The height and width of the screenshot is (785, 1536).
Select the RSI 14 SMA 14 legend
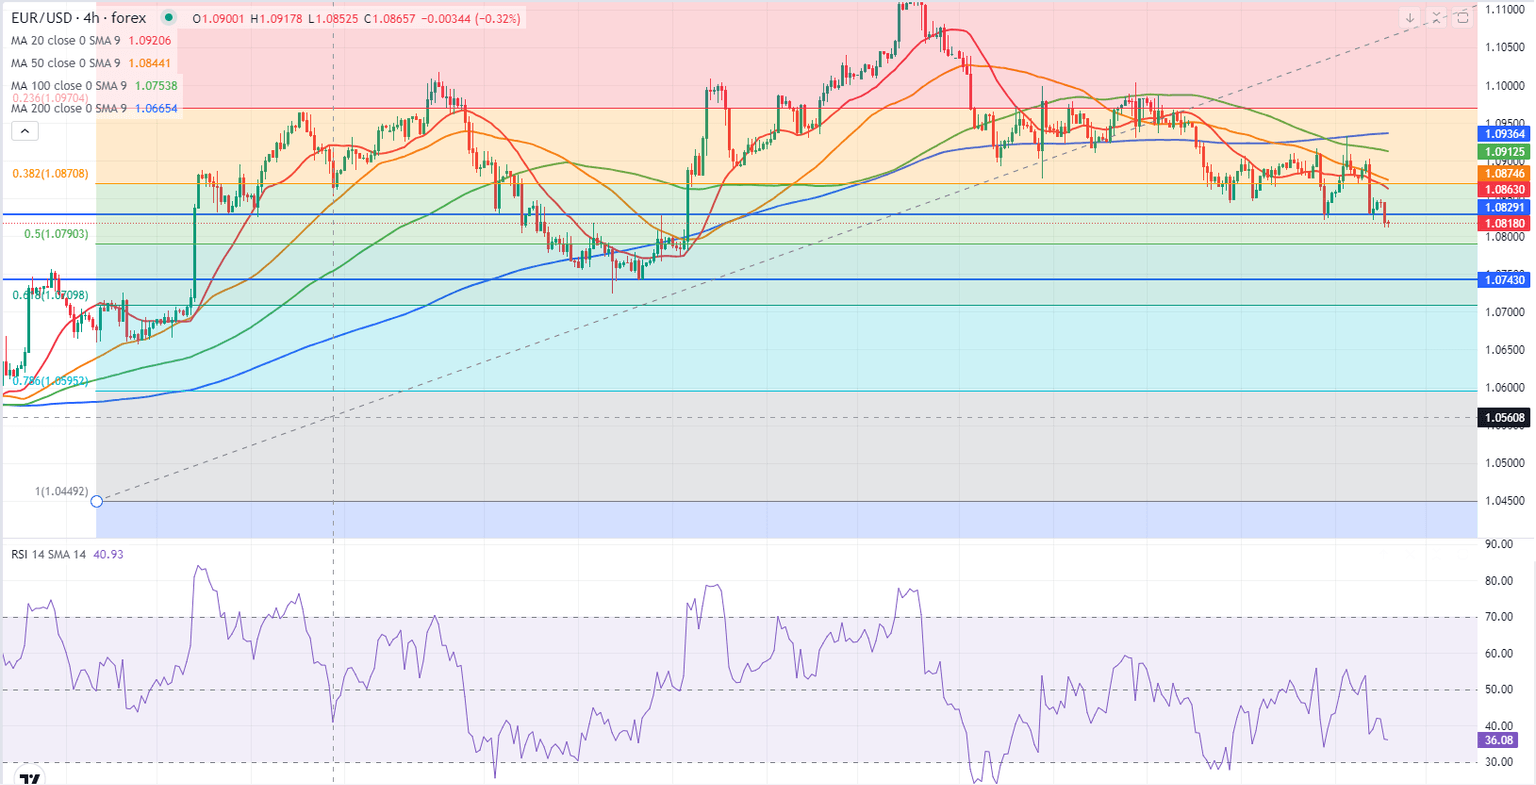click(x=48, y=554)
